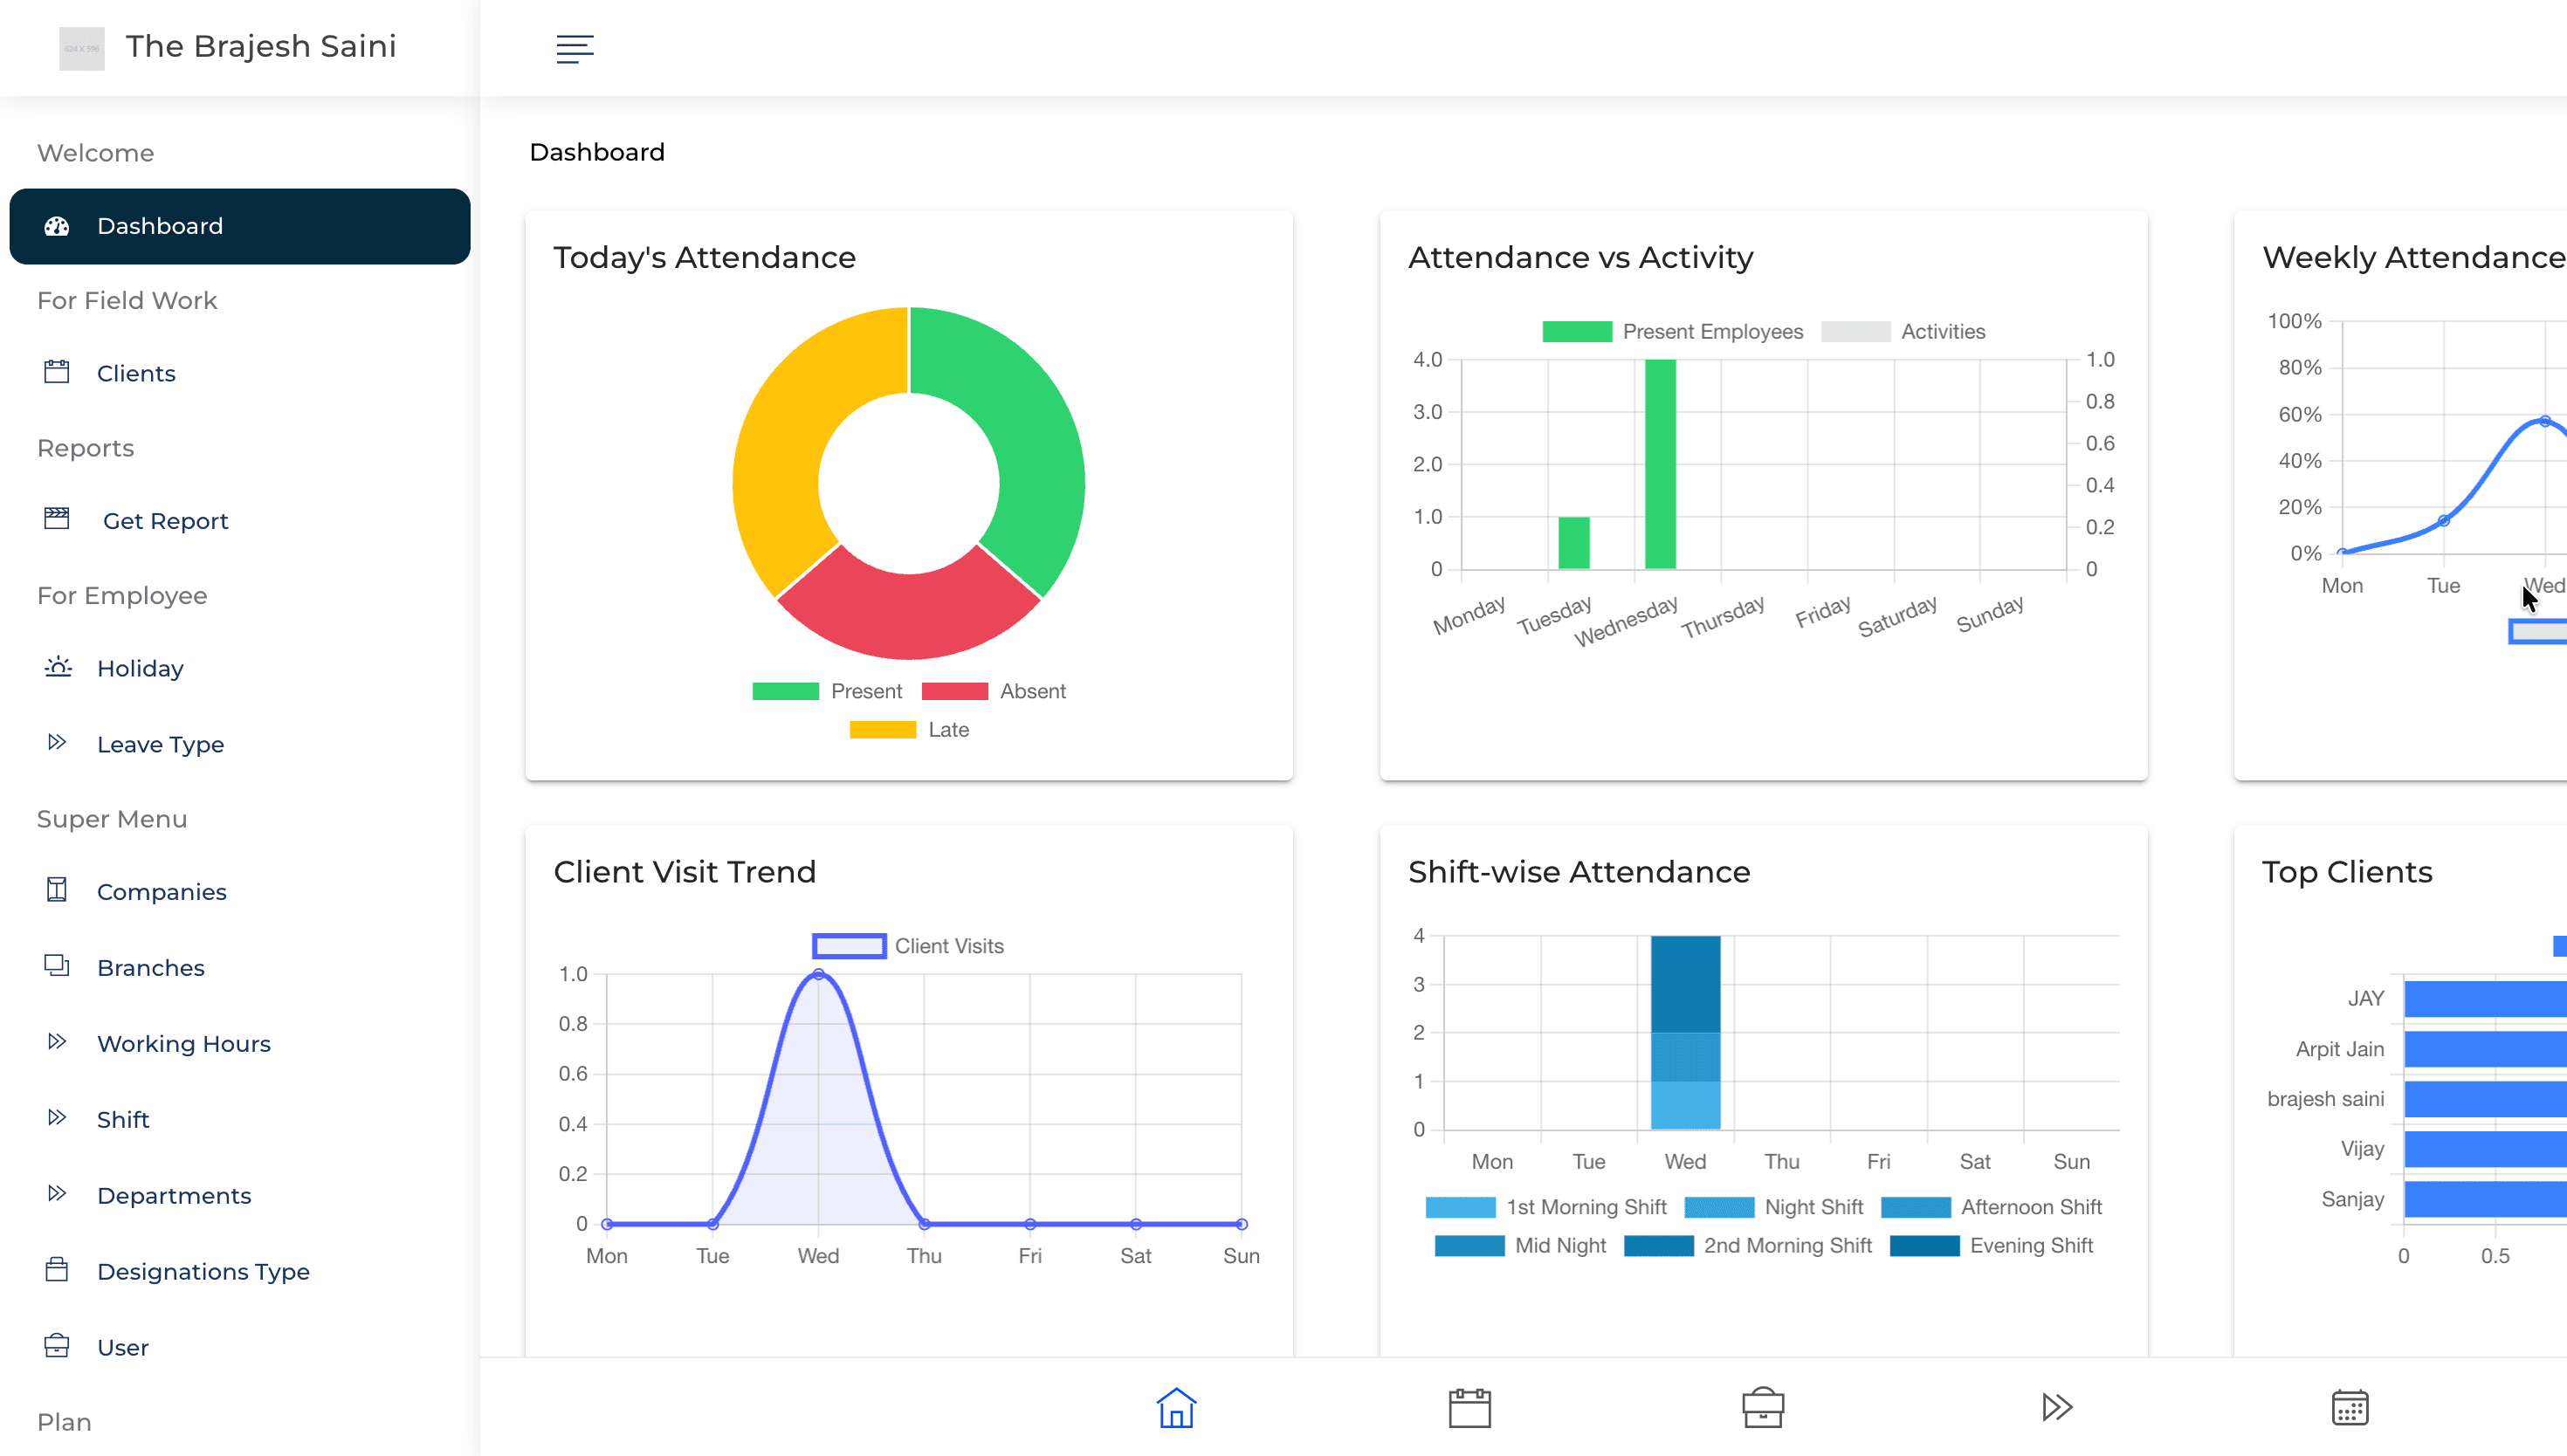Click the User icon in the sidebar
Image resolution: width=2567 pixels, height=1456 pixels.
coord(57,1346)
